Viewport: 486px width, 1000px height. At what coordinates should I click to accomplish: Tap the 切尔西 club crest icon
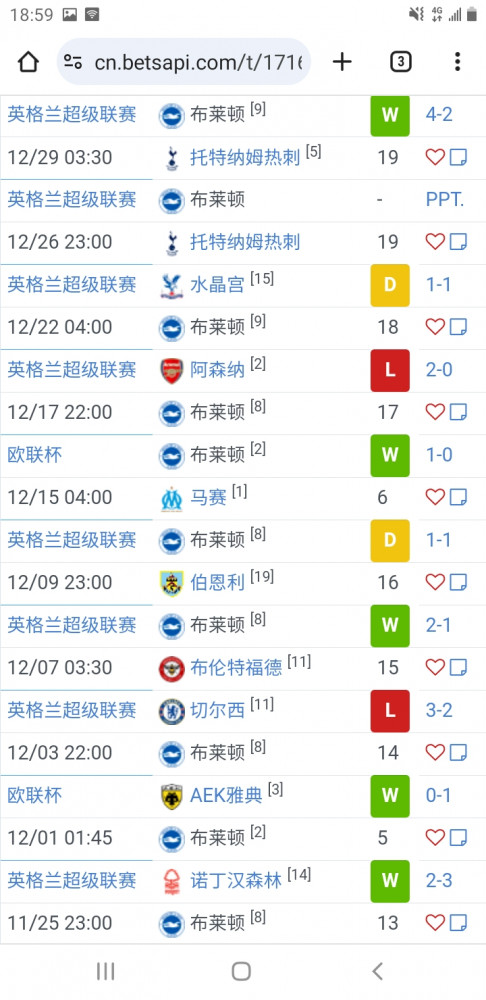pyautogui.click(x=172, y=710)
